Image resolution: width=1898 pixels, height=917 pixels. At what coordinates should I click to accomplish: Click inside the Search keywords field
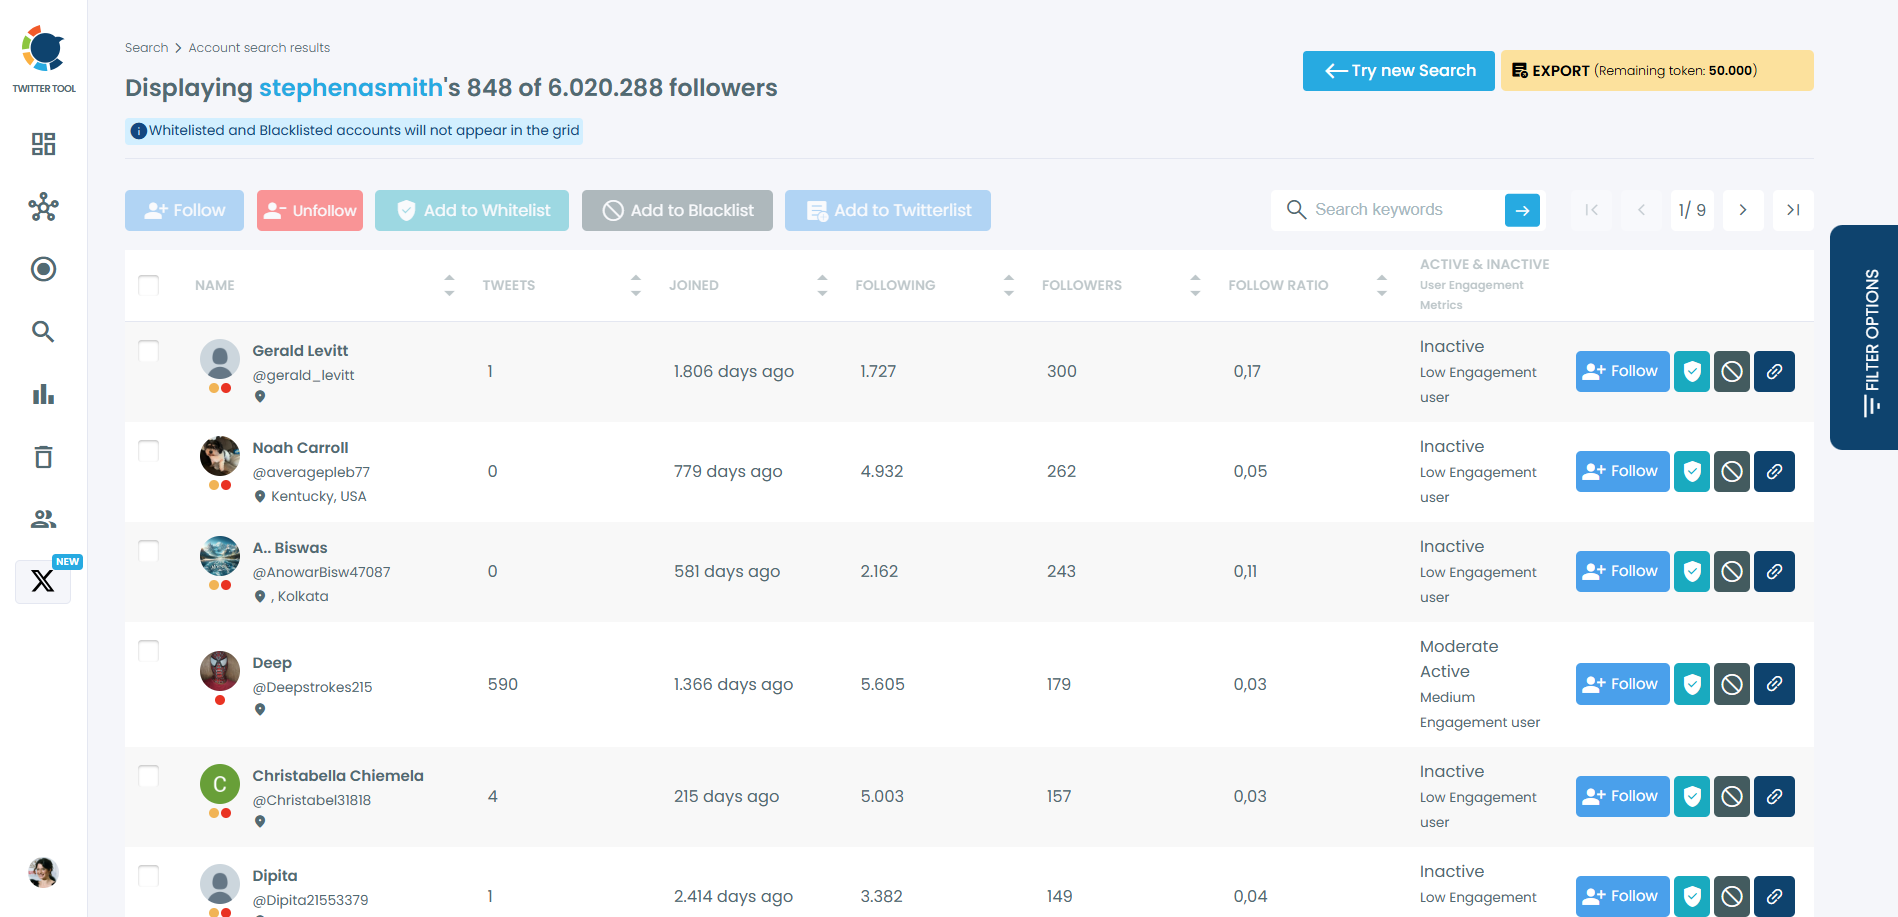(x=1400, y=209)
